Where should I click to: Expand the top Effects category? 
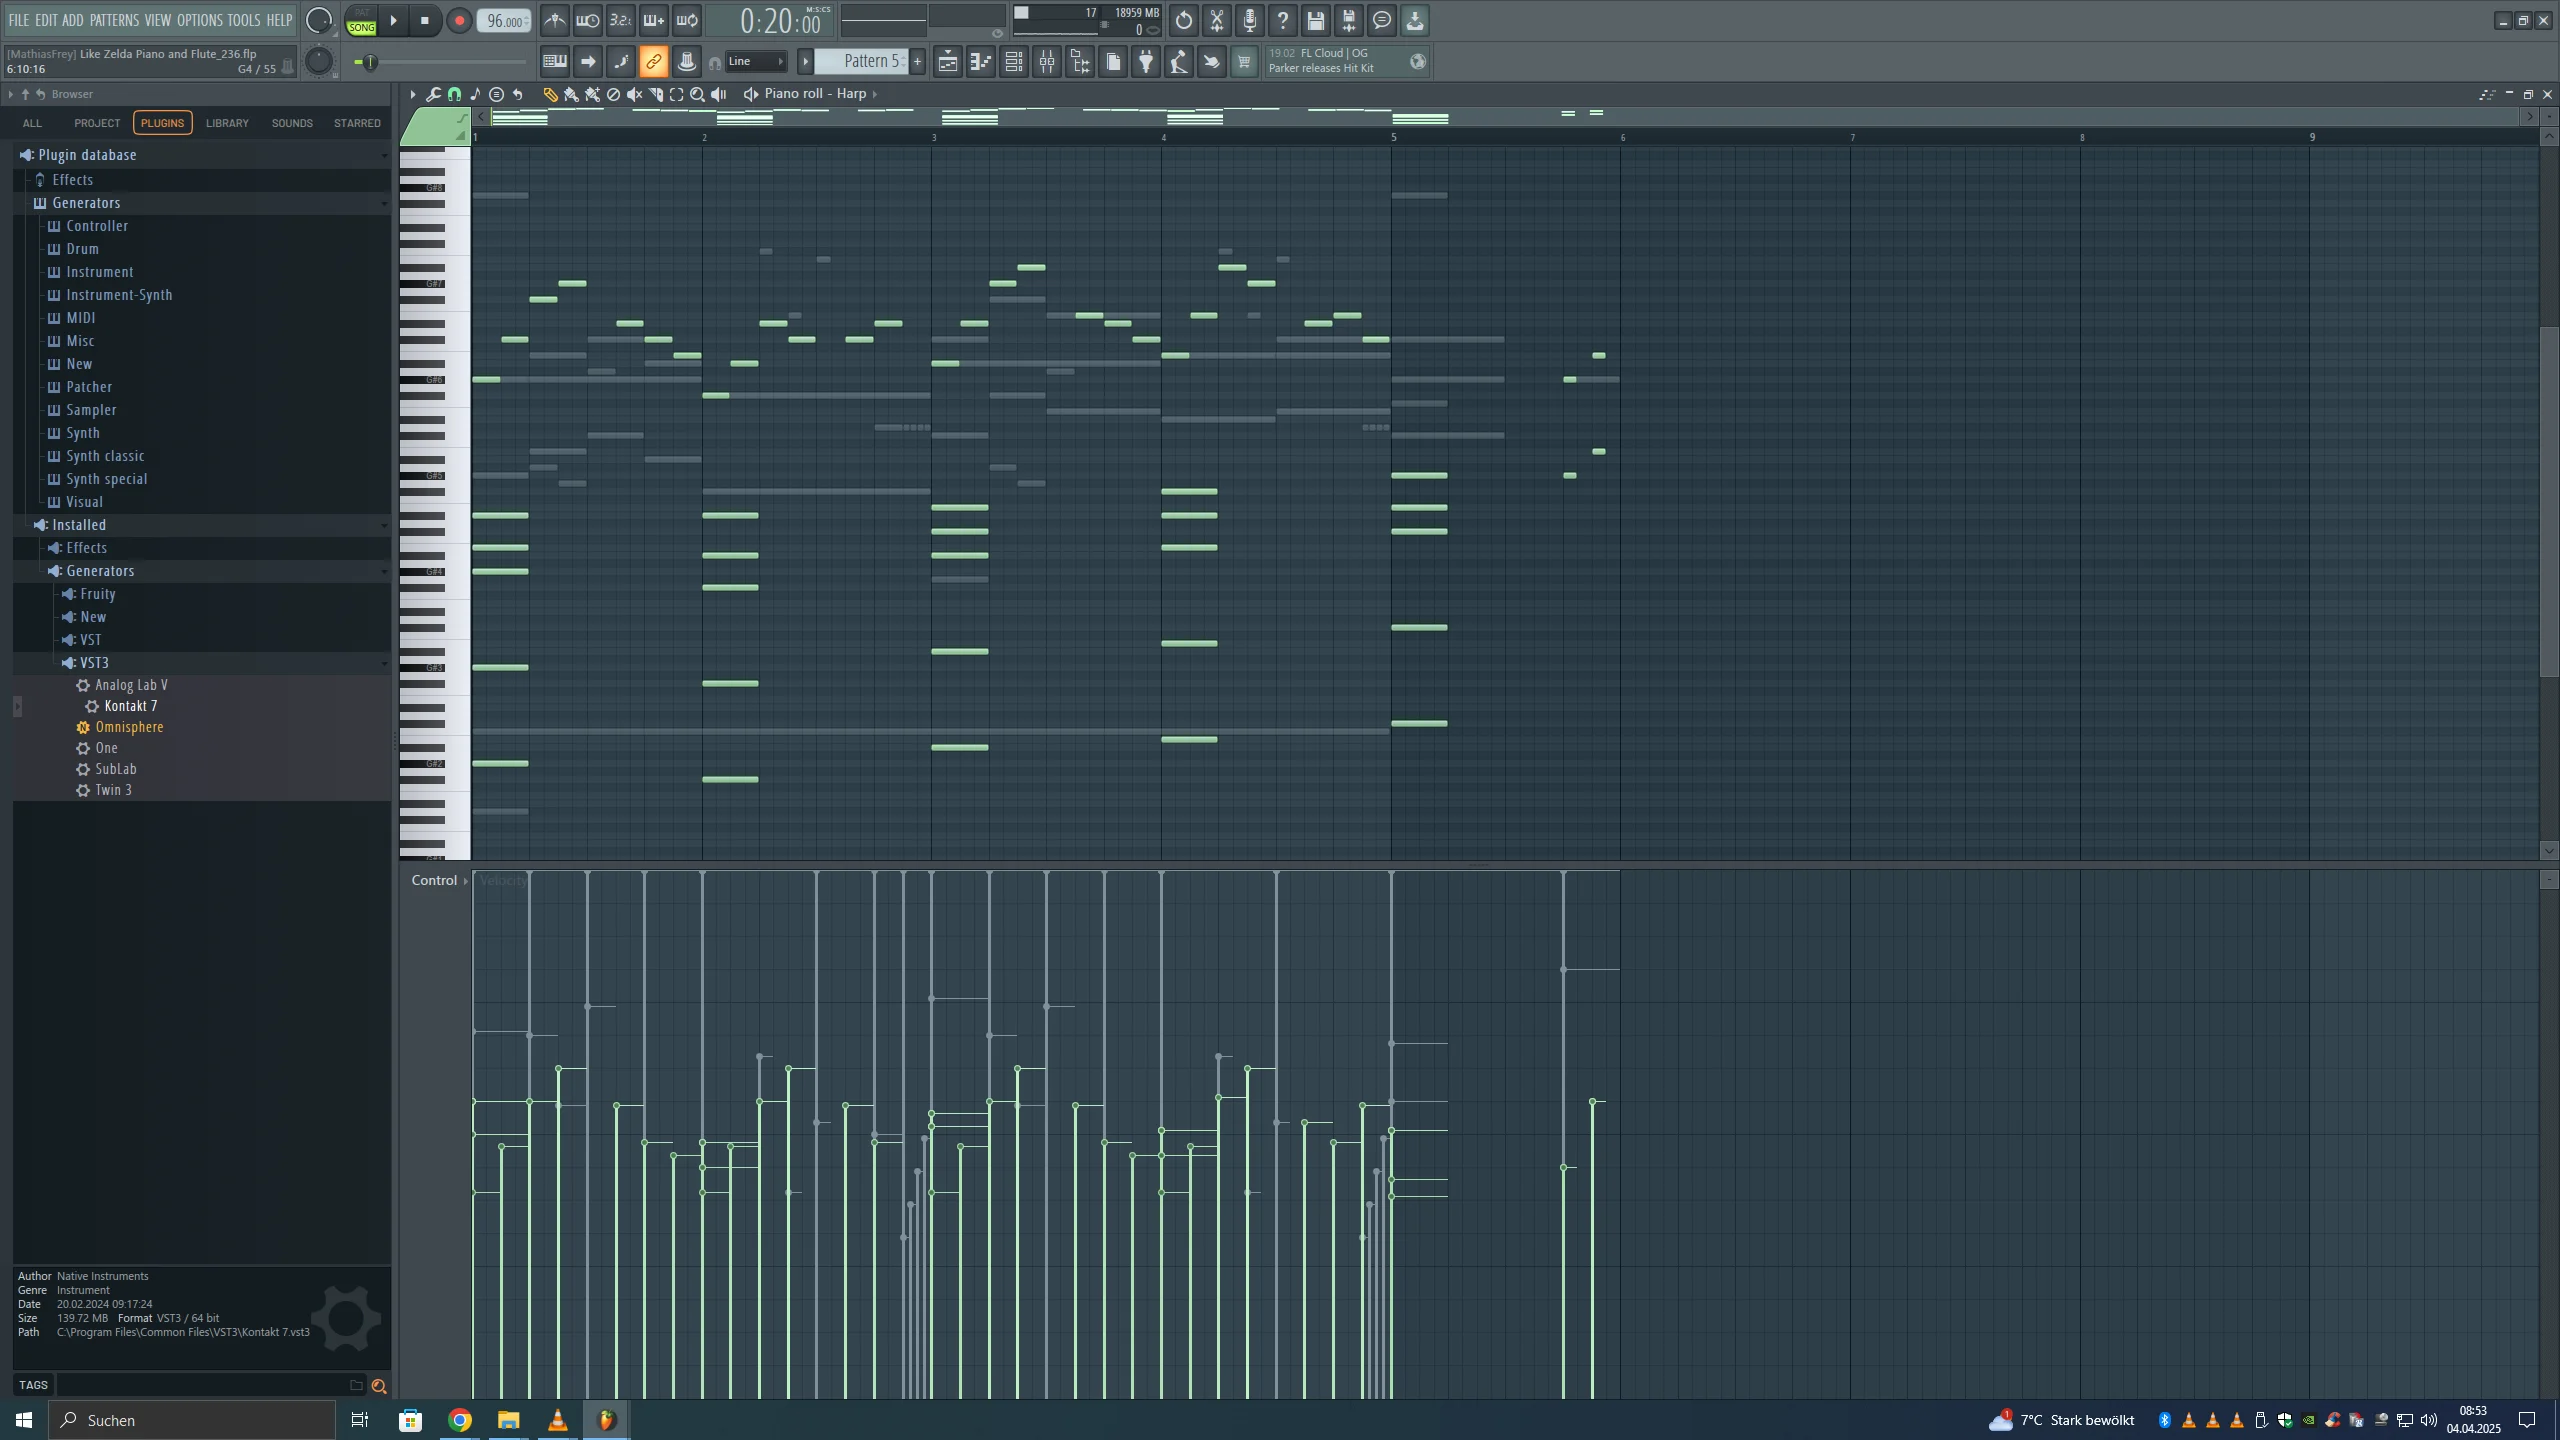pos(72,180)
